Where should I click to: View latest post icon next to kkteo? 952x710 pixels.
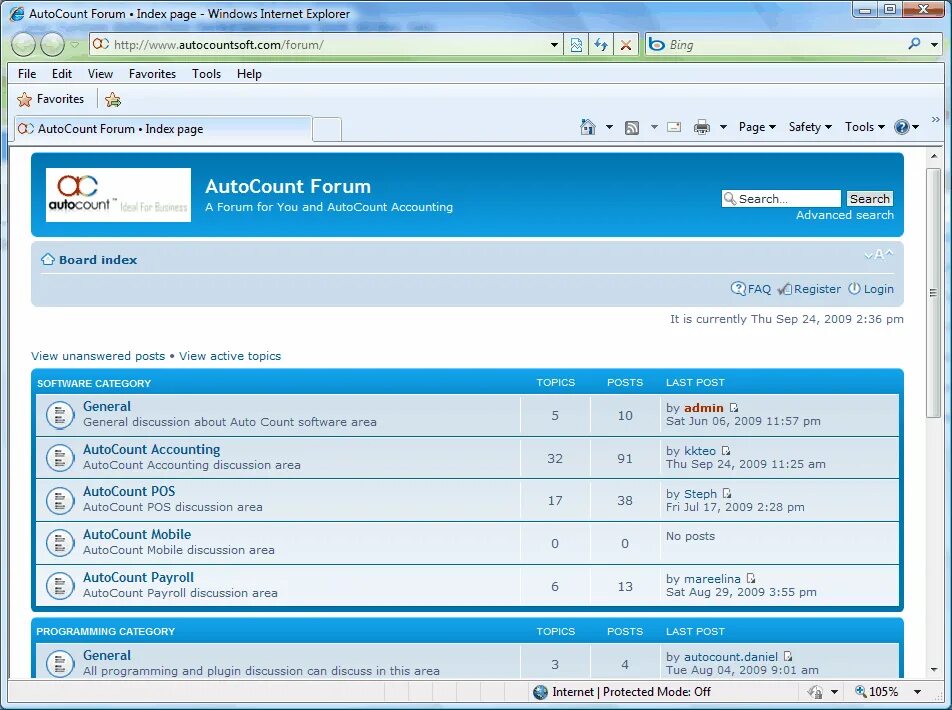click(x=726, y=451)
